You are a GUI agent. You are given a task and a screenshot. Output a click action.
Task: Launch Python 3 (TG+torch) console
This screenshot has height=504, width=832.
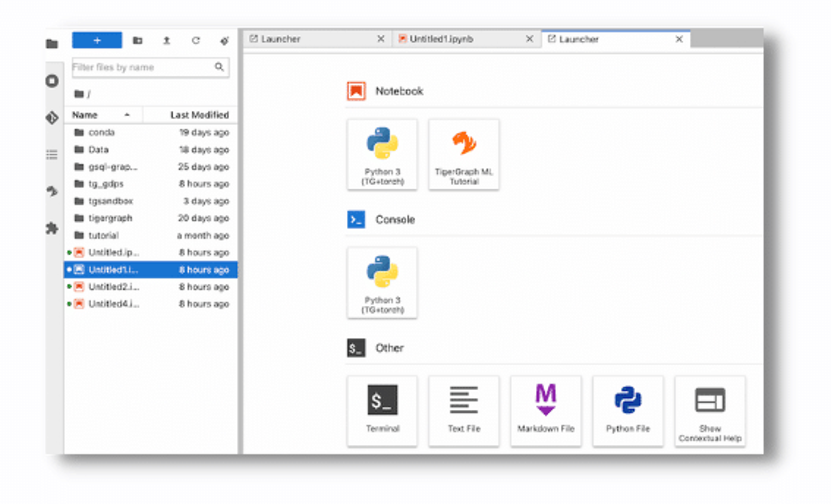pos(382,283)
